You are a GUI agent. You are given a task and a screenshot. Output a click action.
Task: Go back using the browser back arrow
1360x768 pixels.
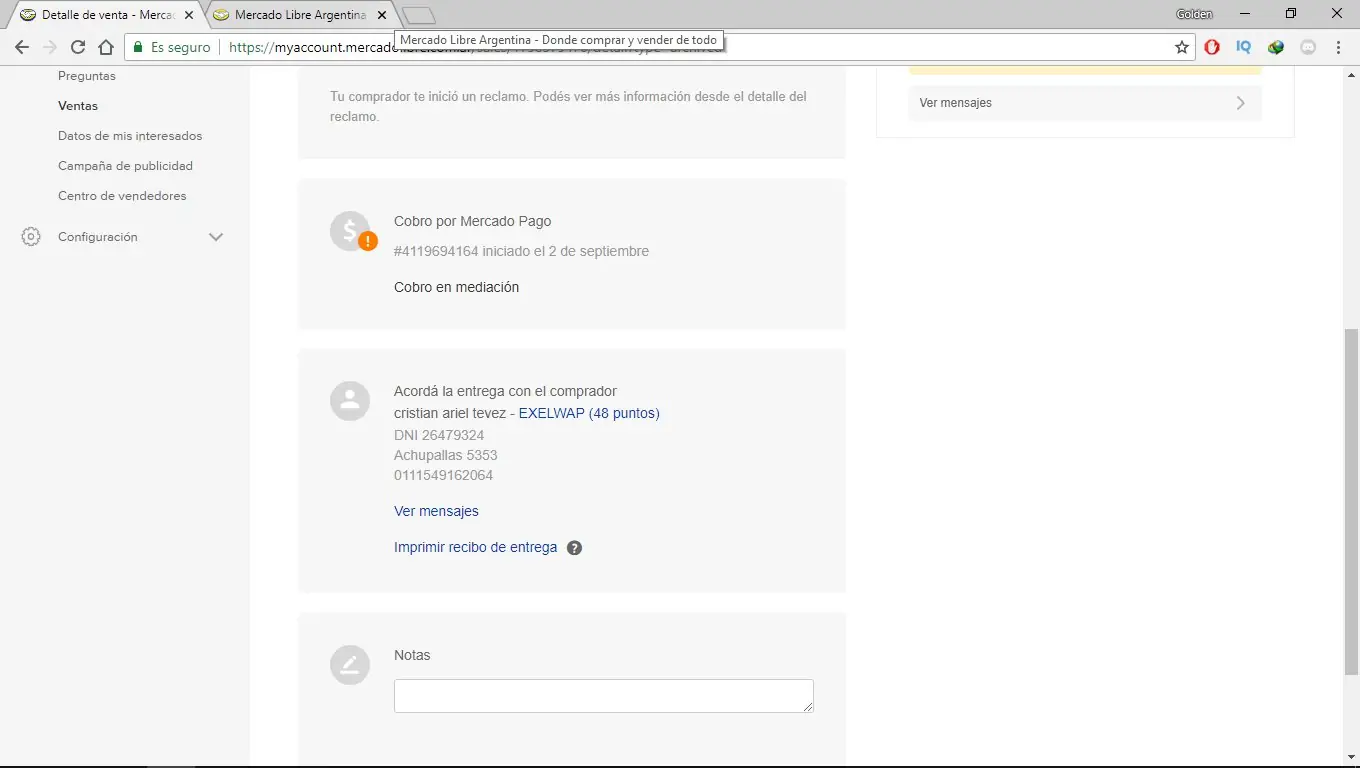[22, 47]
